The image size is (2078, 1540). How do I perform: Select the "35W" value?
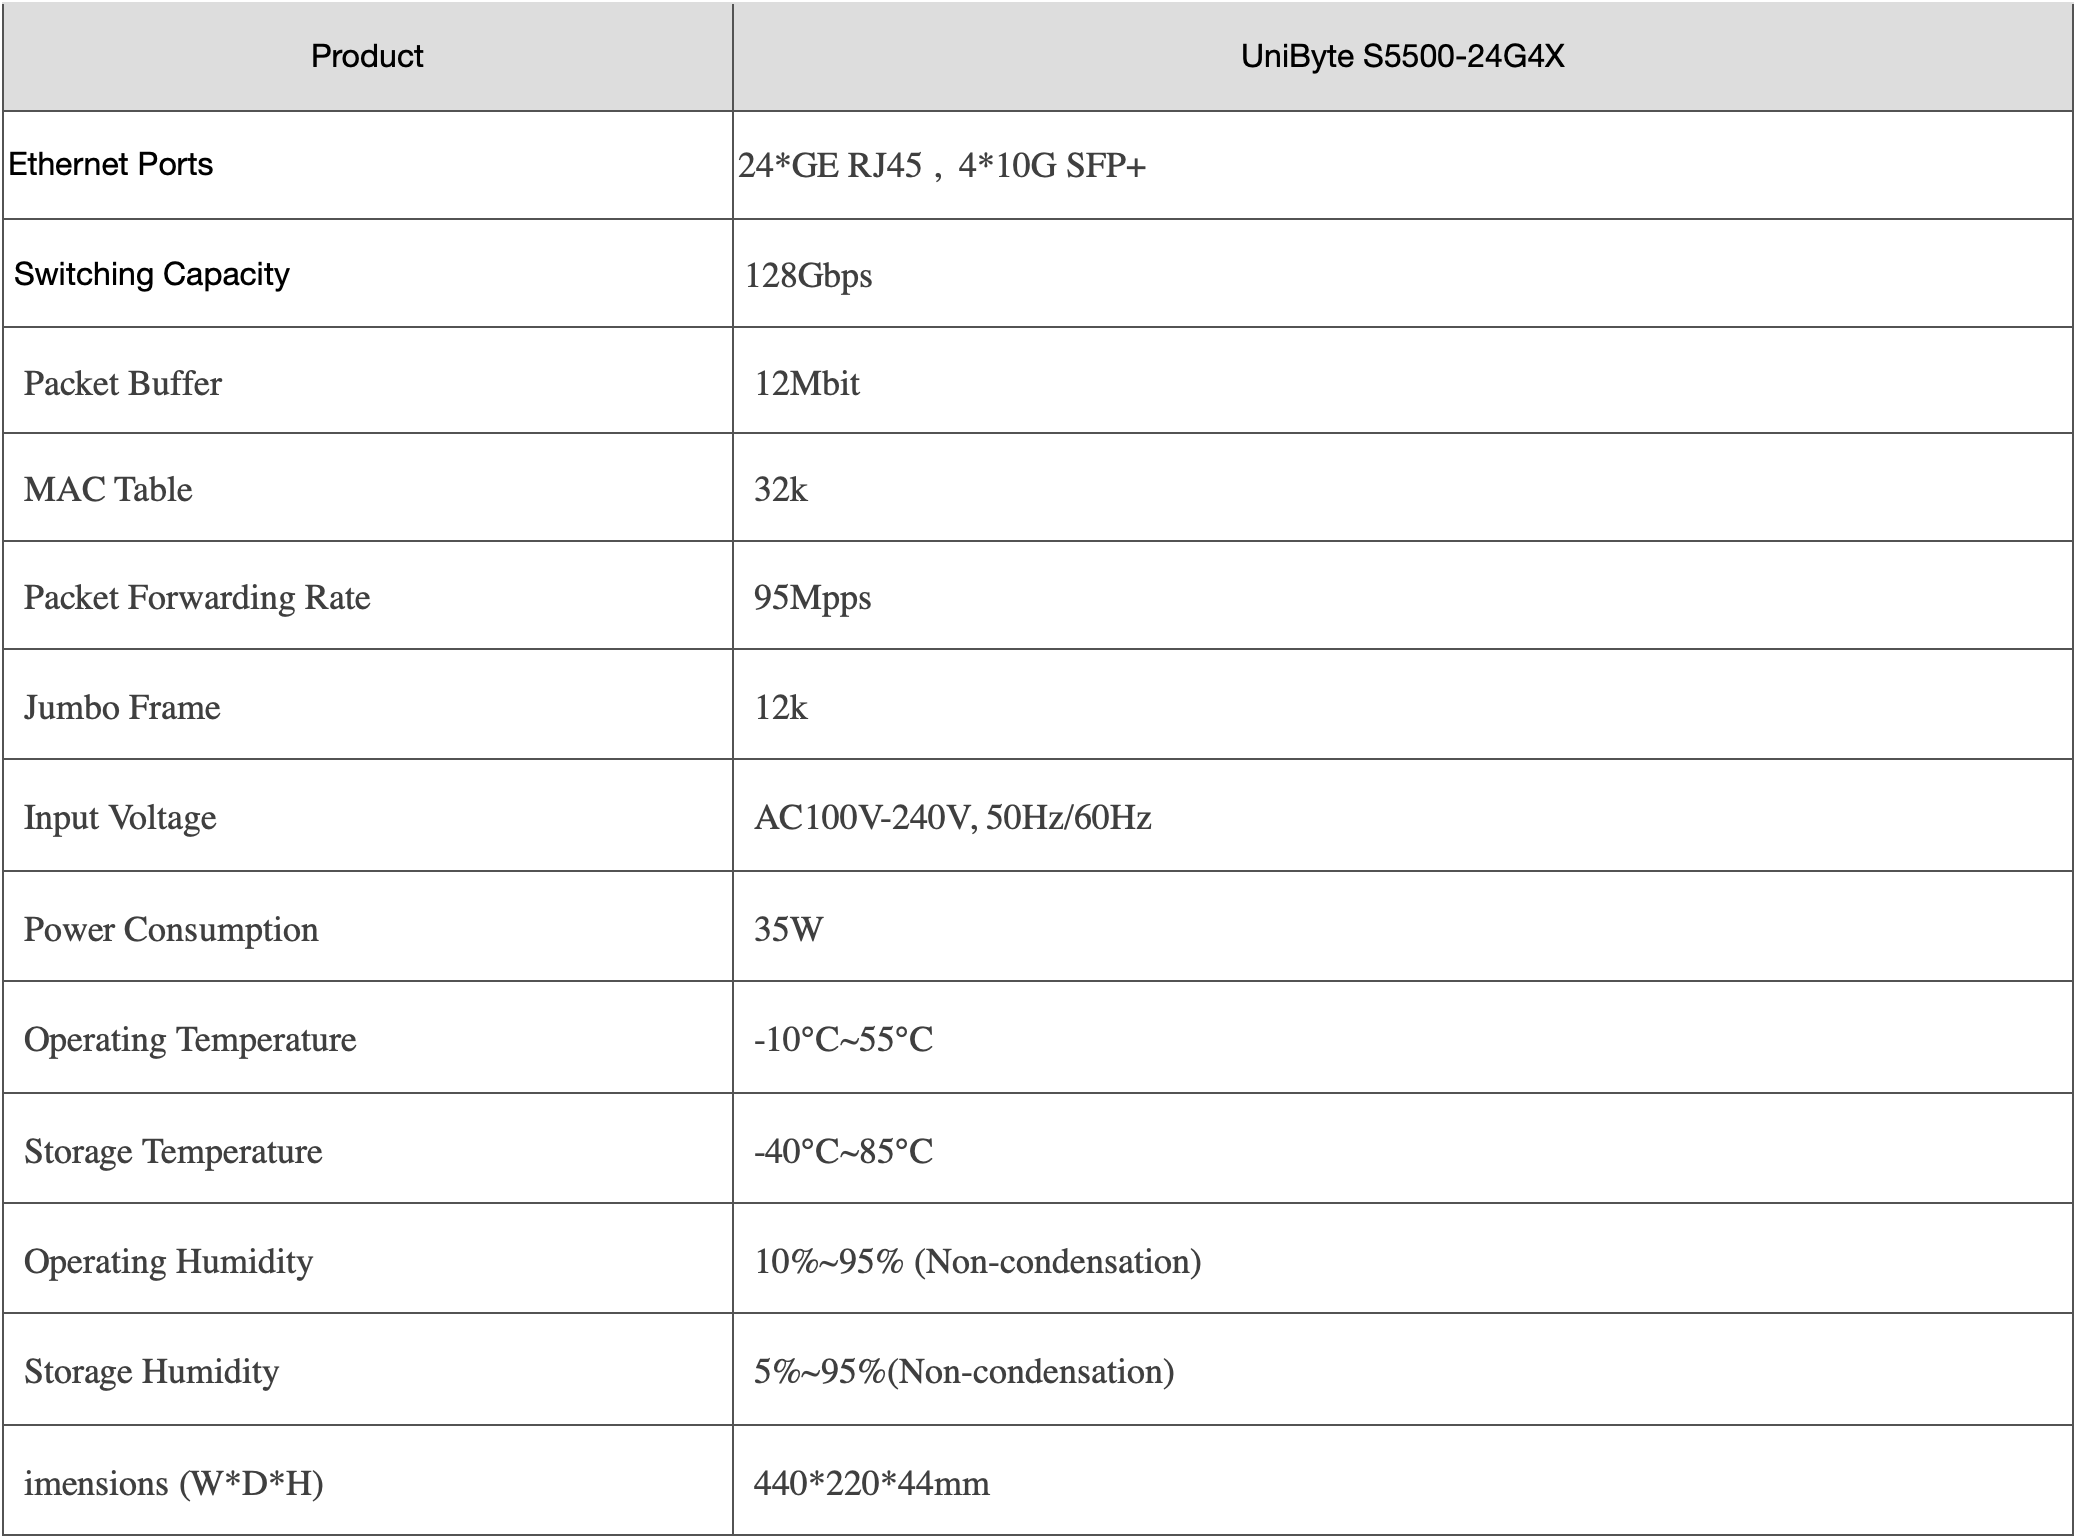(x=788, y=929)
